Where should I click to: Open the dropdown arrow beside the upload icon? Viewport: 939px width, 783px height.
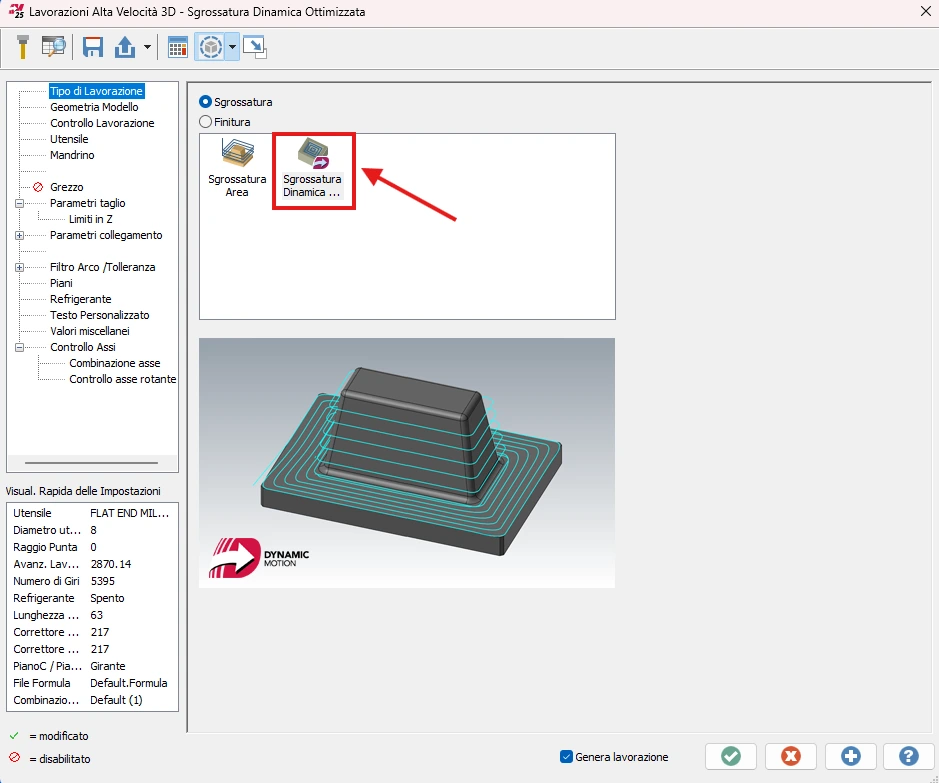(148, 47)
